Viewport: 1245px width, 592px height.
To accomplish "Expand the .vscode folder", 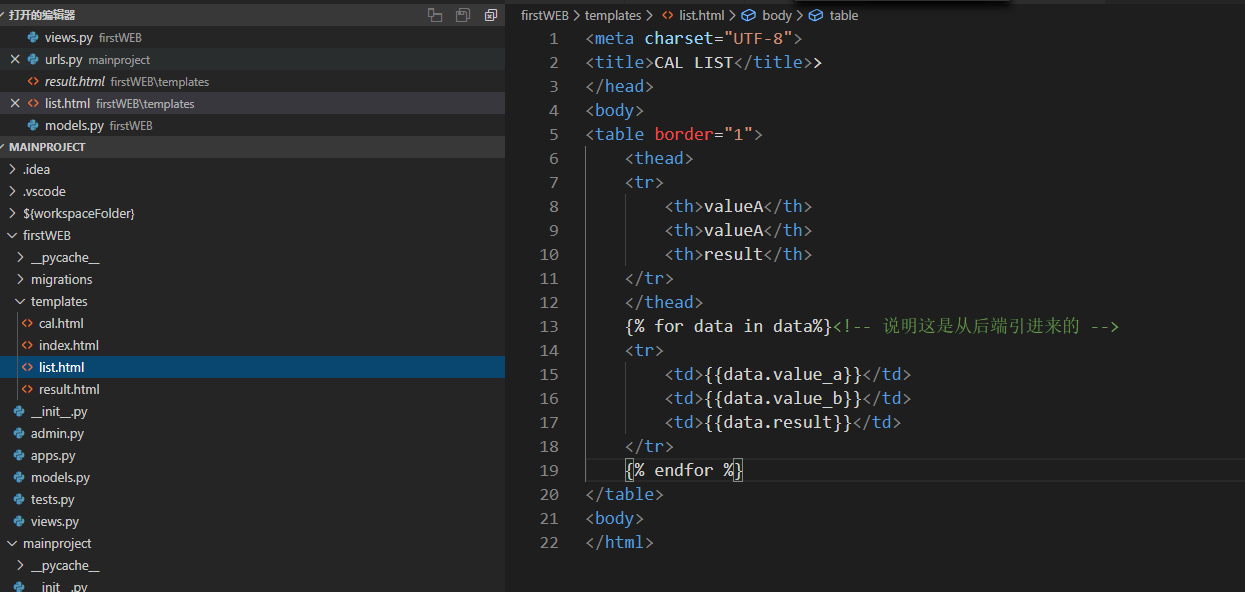I will pos(252,191).
